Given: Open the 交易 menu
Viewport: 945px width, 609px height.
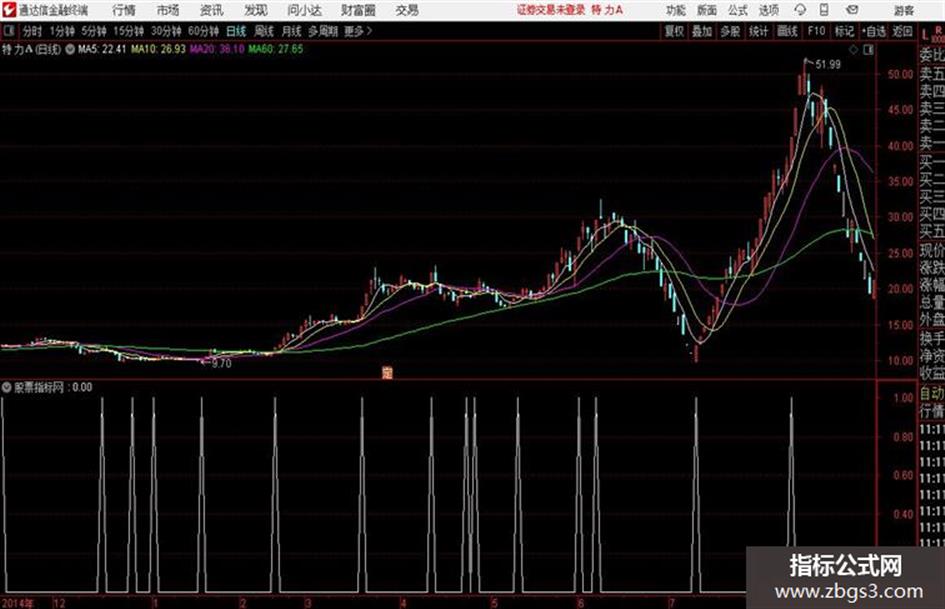Looking at the screenshot, I should click(407, 10).
